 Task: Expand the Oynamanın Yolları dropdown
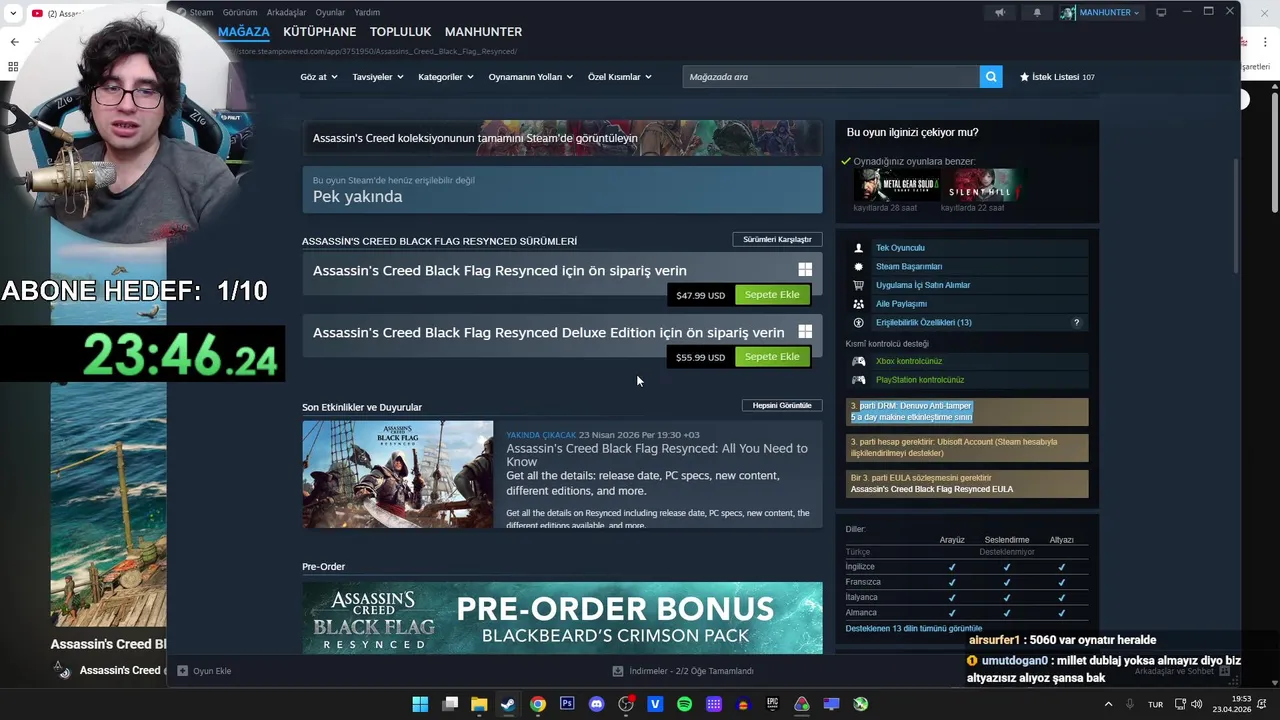[x=531, y=77]
